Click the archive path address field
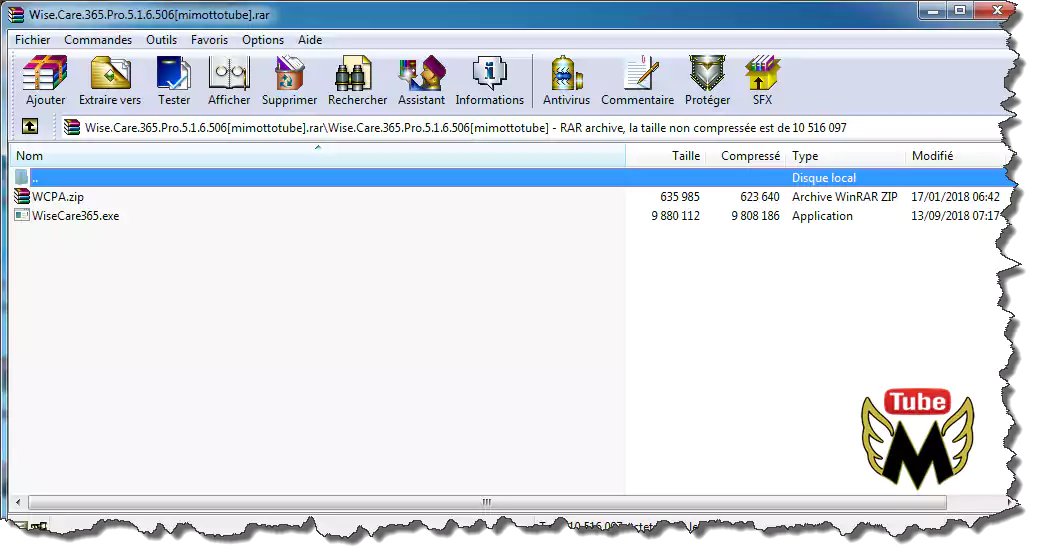This screenshot has width=1043, height=560. tap(531, 127)
